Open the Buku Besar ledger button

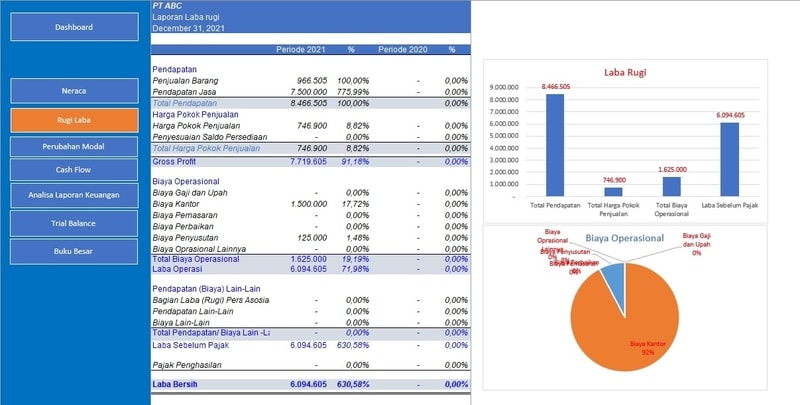(x=74, y=251)
